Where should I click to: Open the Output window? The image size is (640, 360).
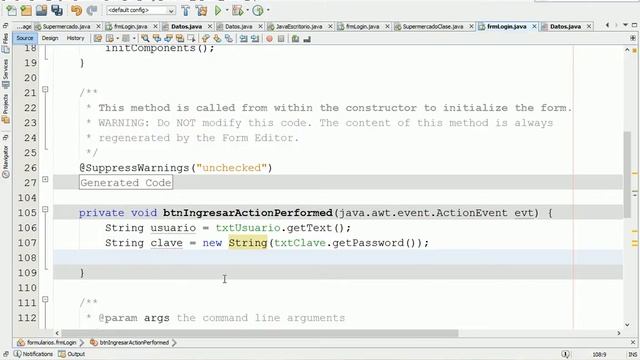tap(72, 354)
